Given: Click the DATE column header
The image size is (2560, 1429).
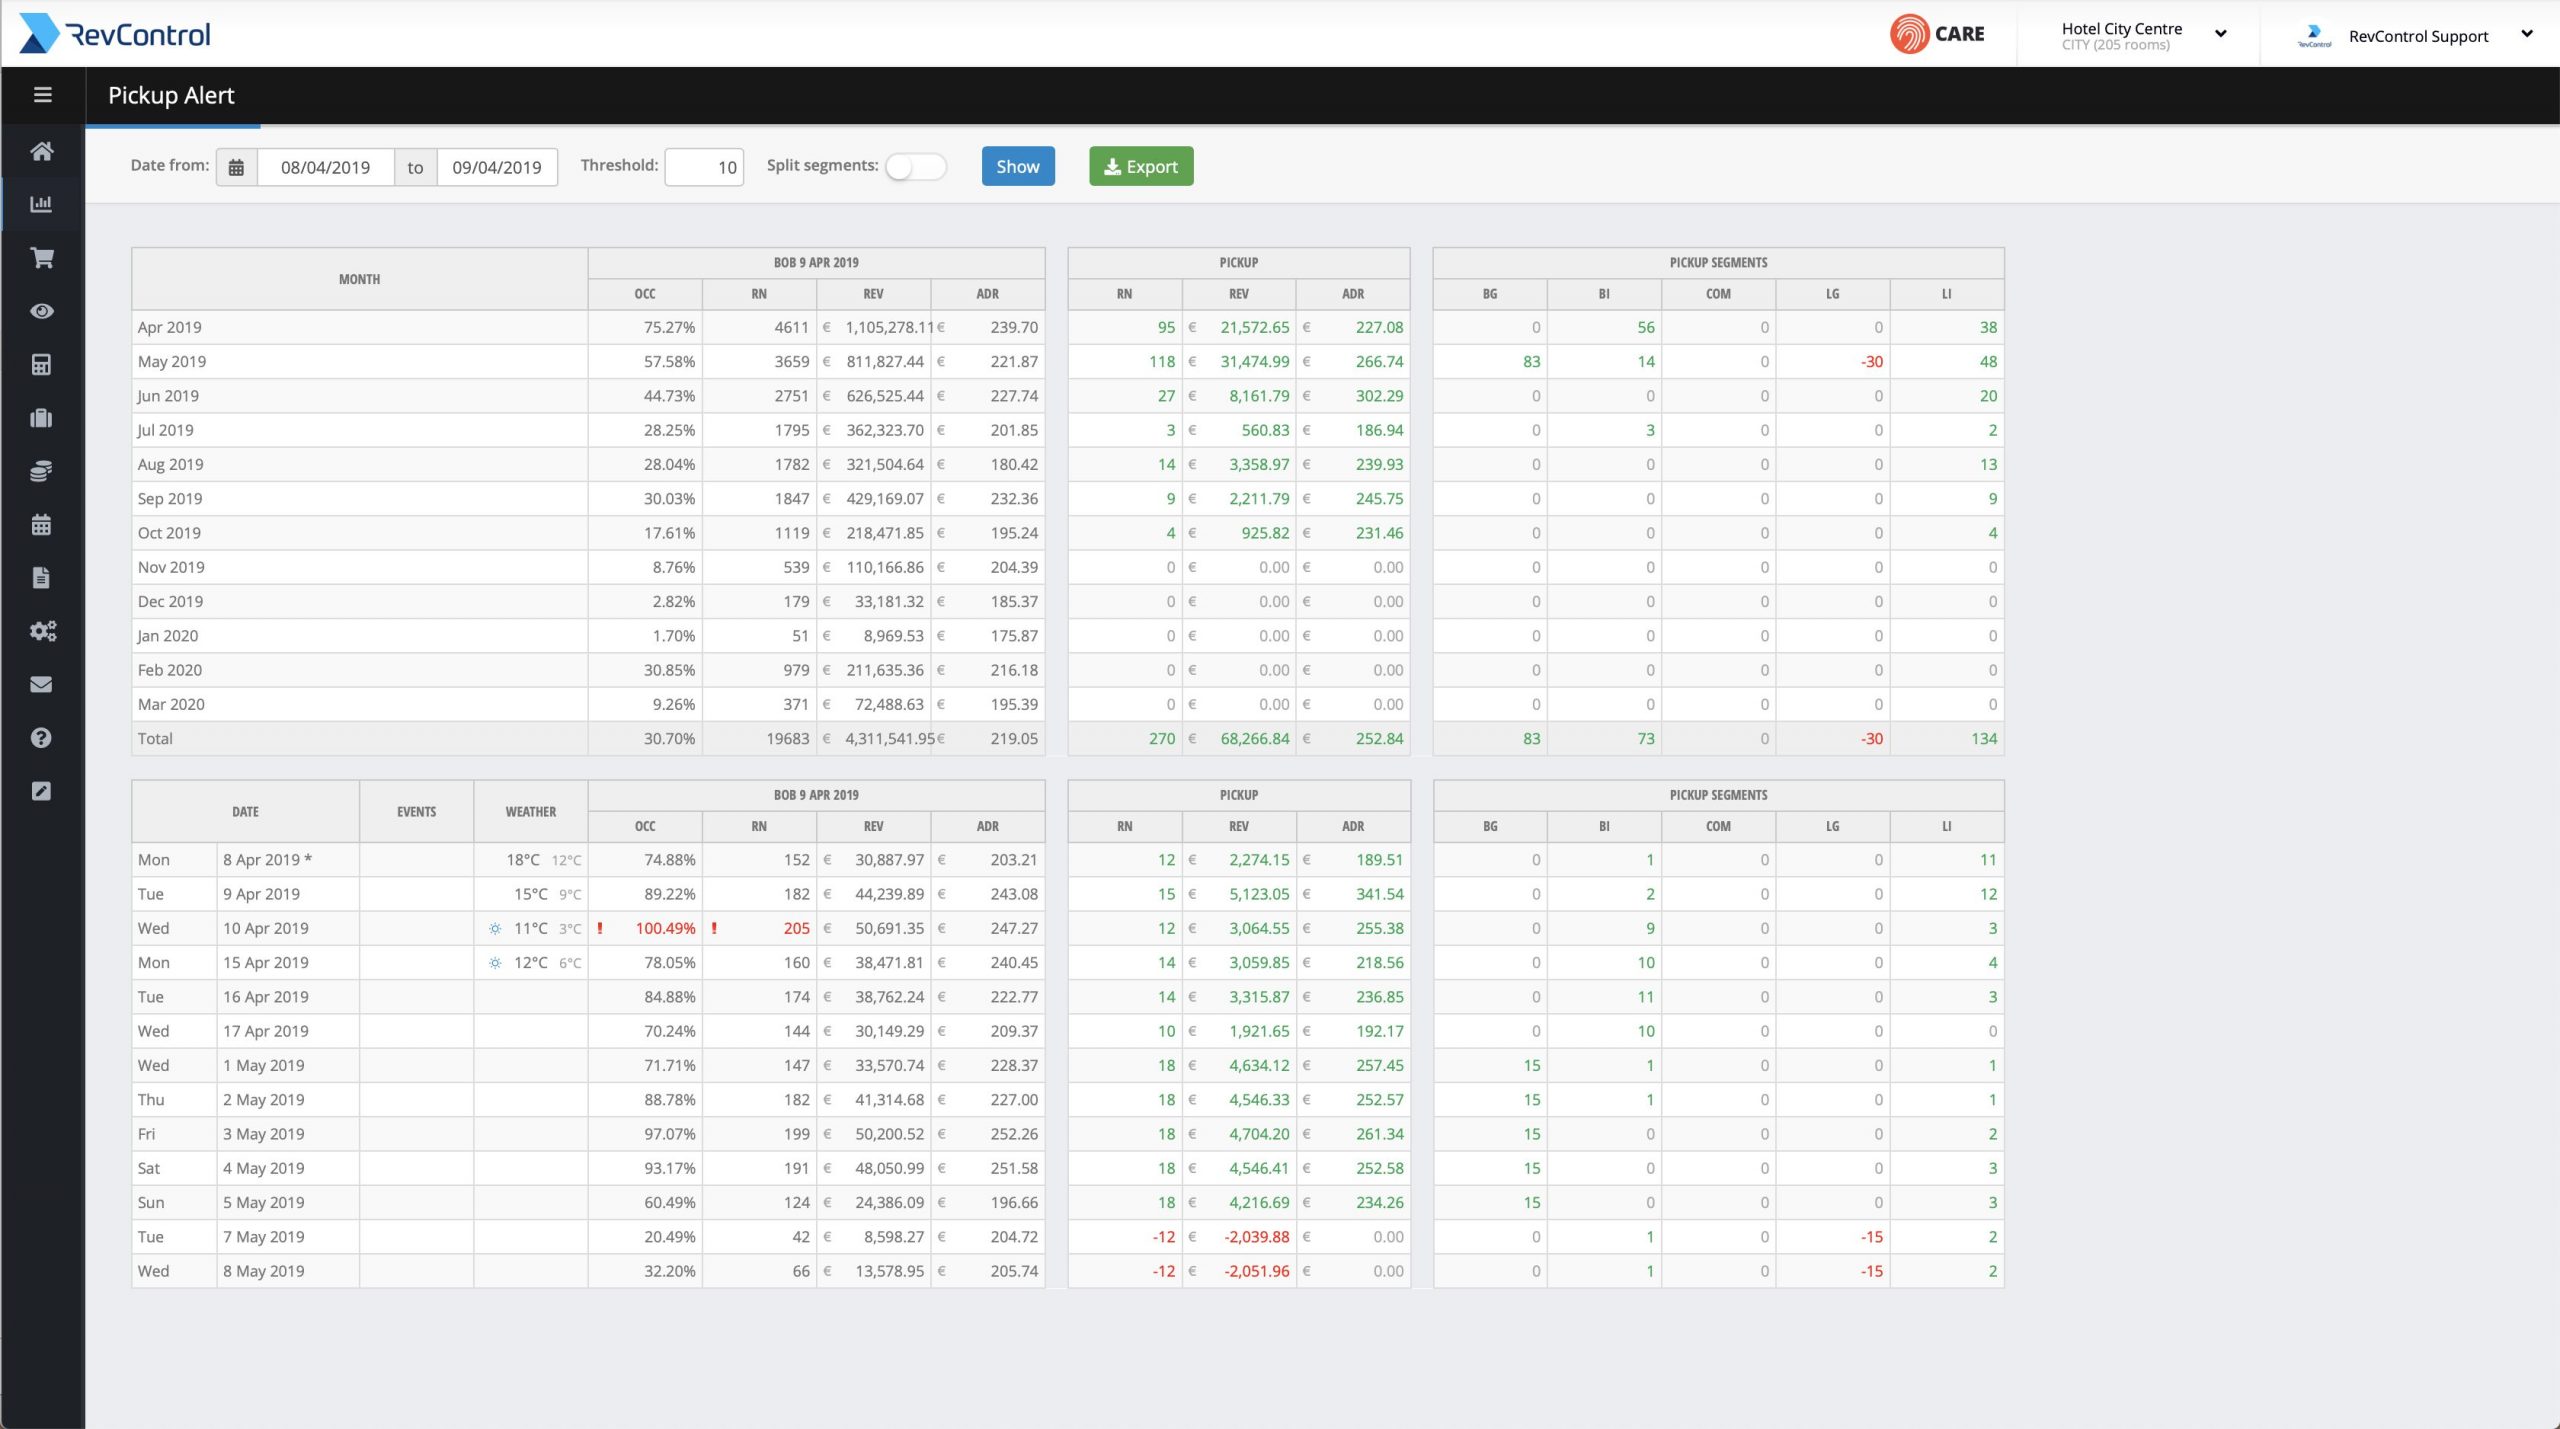Looking at the screenshot, I should tap(245, 811).
